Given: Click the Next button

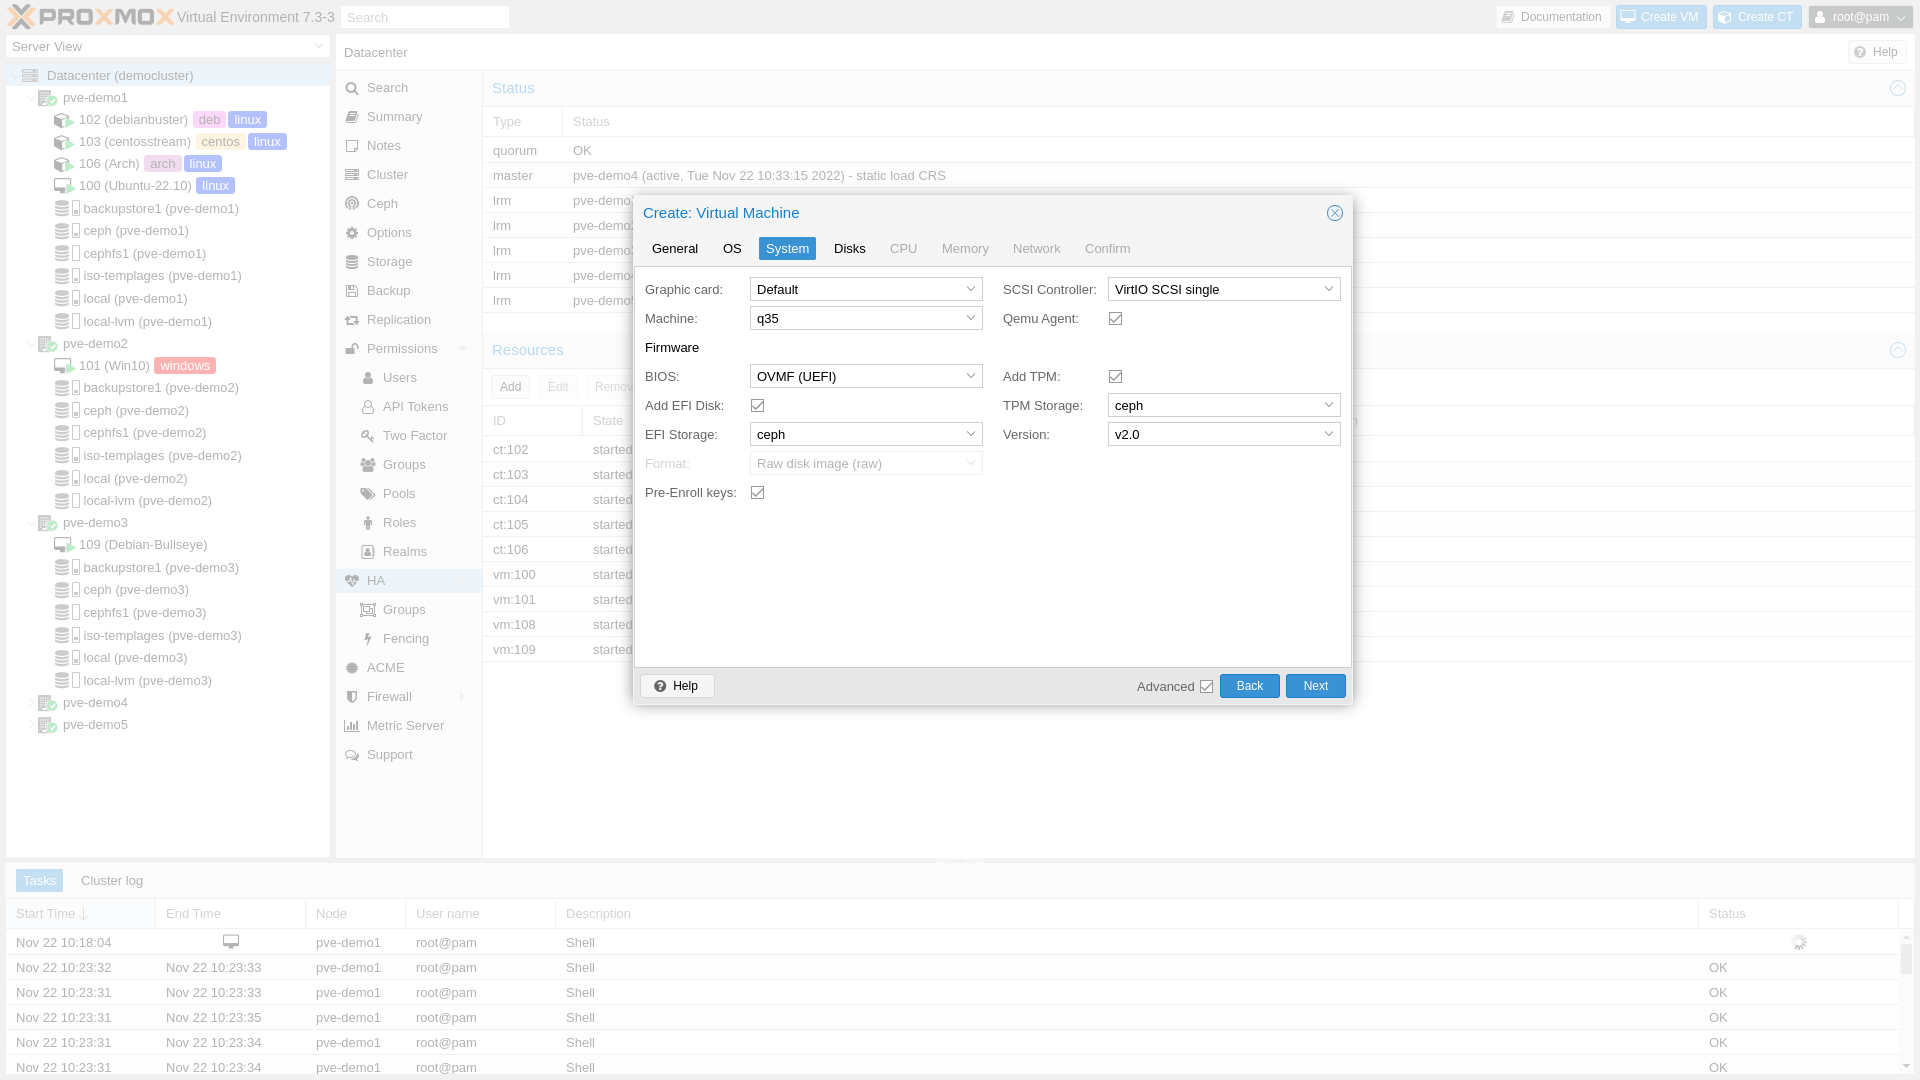Looking at the screenshot, I should tap(1315, 686).
